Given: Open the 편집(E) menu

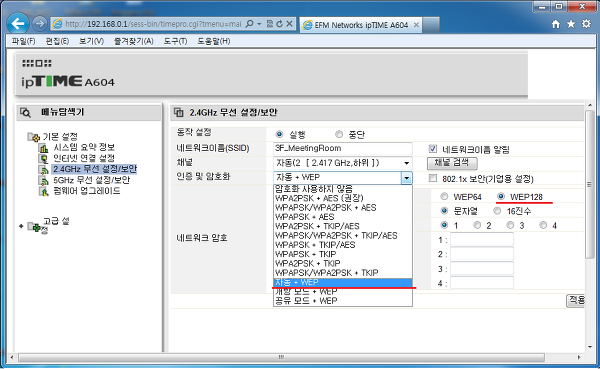Looking at the screenshot, I should 57,41.
